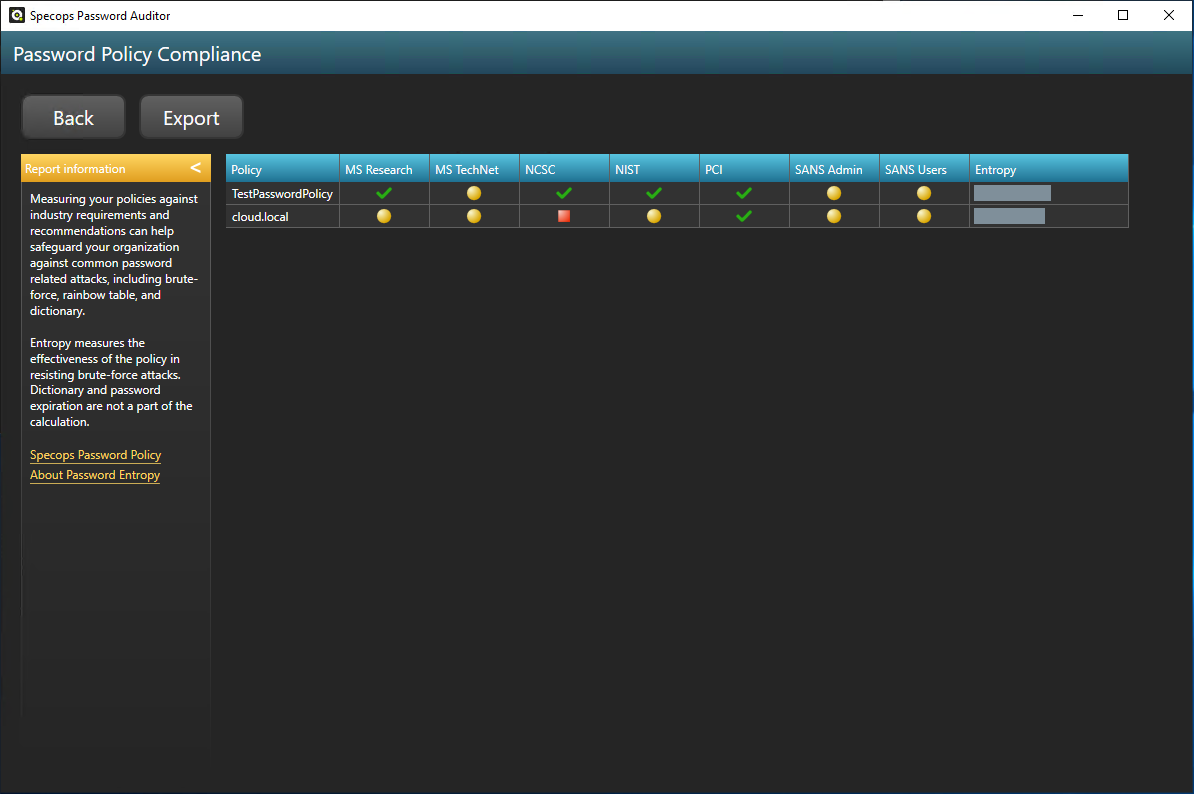The width and height of the screenshot is (1194, 794).
Task: Click the Report information panel header
Action: pyautogui.click(x=116, y=168)
